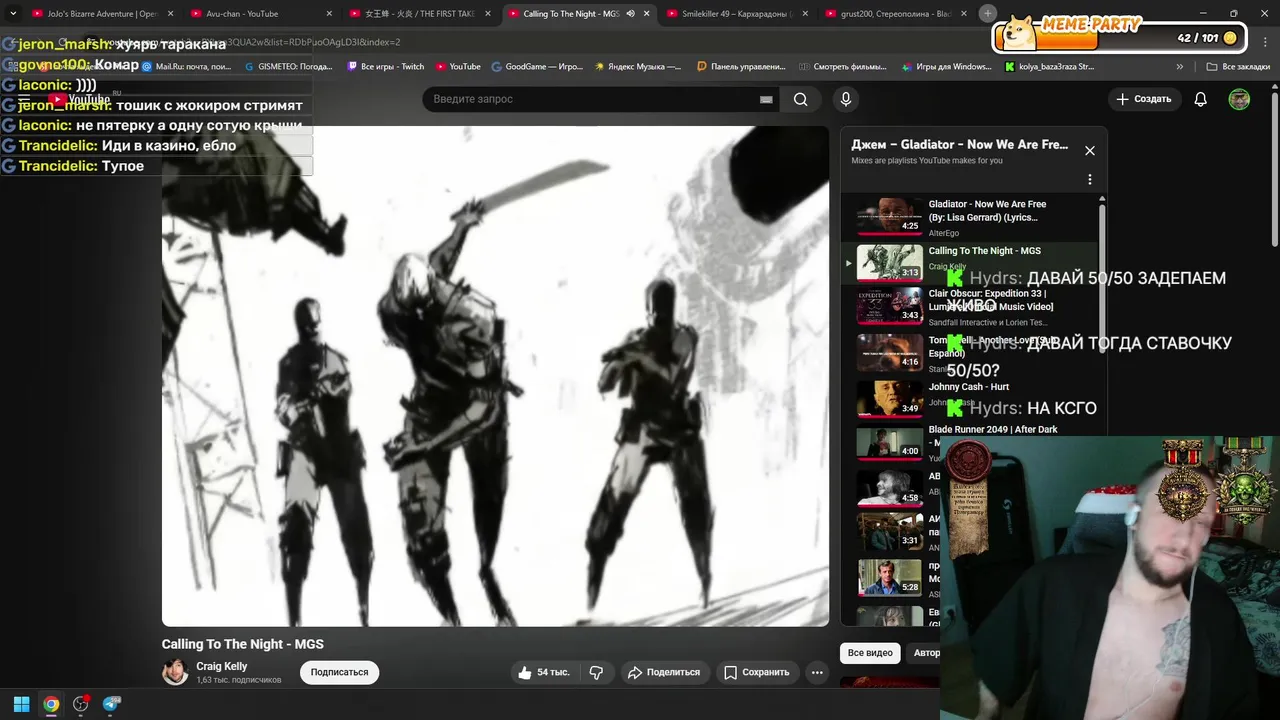Subscribe with Подписаться button
The image size is (1280, 720).
[x=339, y=672]
